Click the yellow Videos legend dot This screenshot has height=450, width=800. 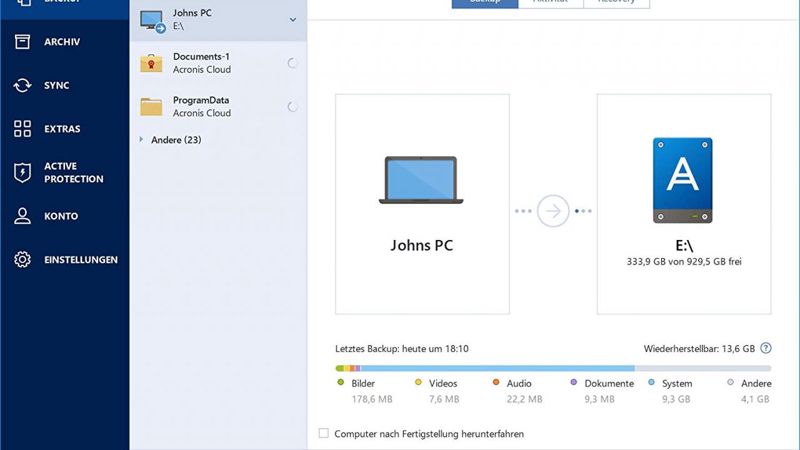[418, 382]
